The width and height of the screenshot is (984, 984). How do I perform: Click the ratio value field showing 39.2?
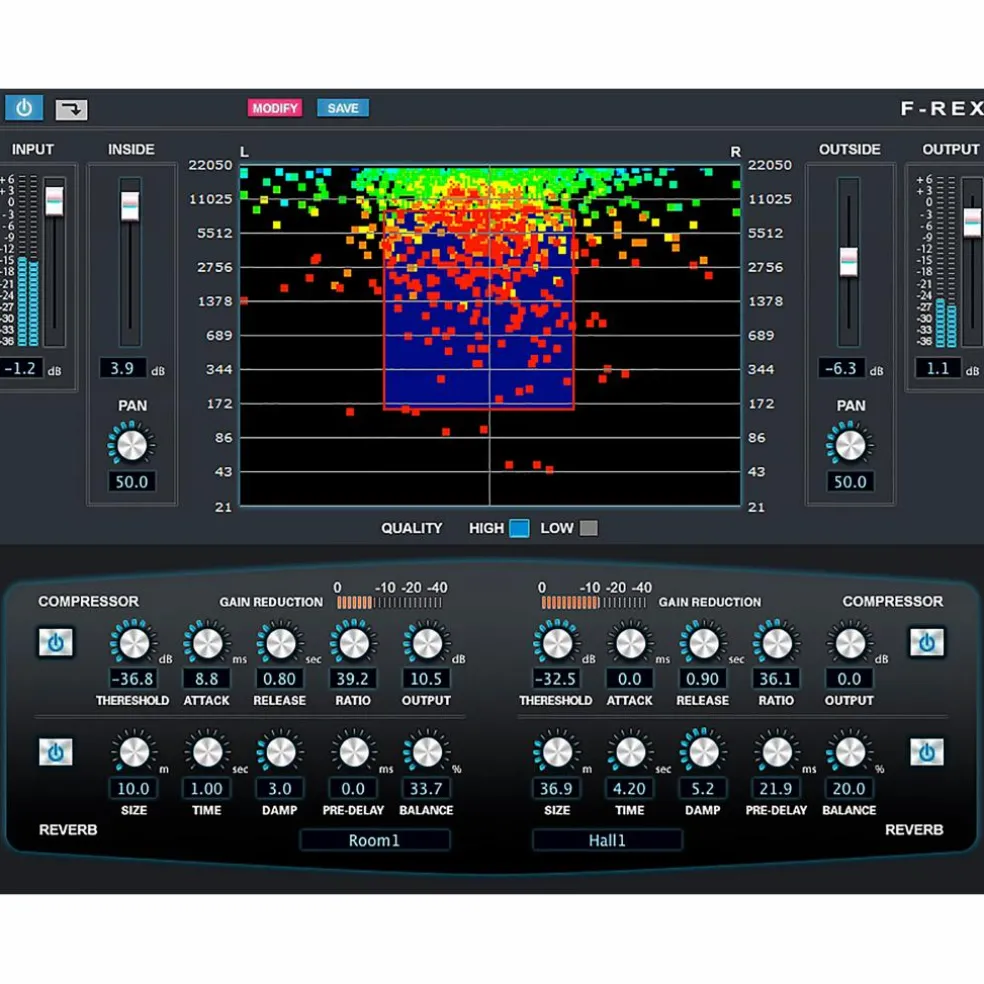coord(353,679)
